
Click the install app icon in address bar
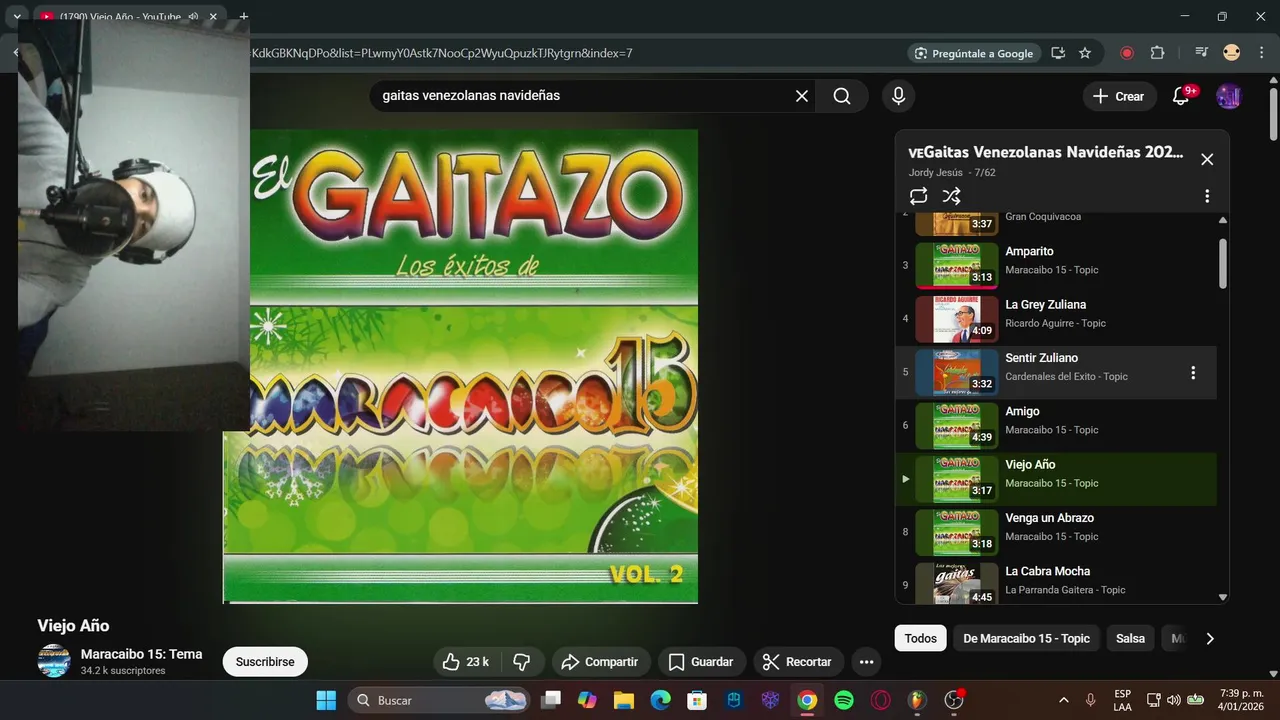pyautogui.click(x=1058, y=53)
